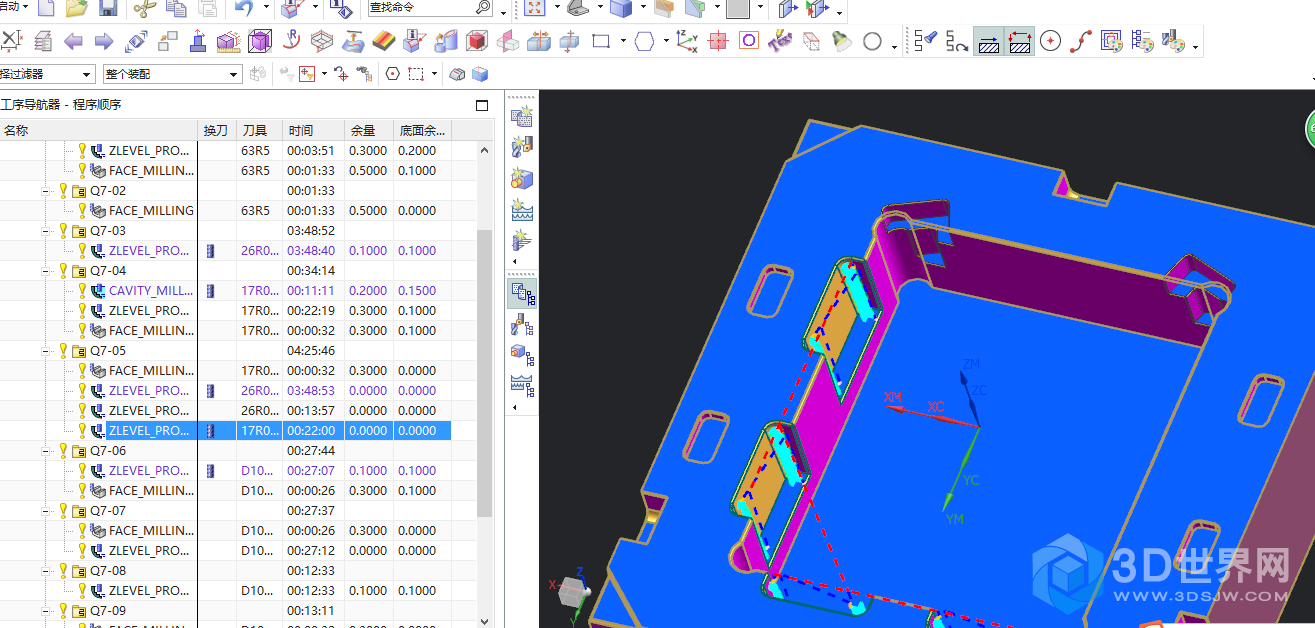Image resolution: width=1315 pixels, height=628 pixels.
Task: Toggle the toolpath display button with red arrows
Action: 1019,41
